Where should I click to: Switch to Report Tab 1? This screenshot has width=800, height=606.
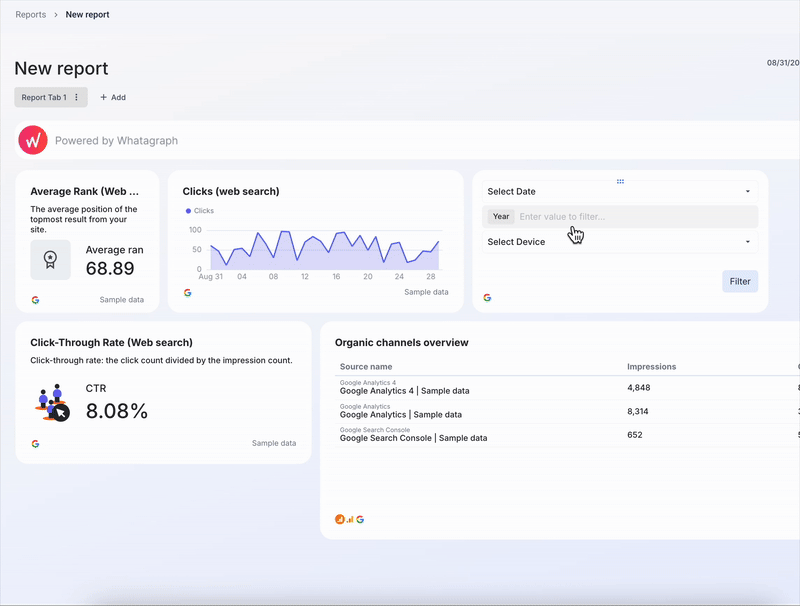pos(42,97)
